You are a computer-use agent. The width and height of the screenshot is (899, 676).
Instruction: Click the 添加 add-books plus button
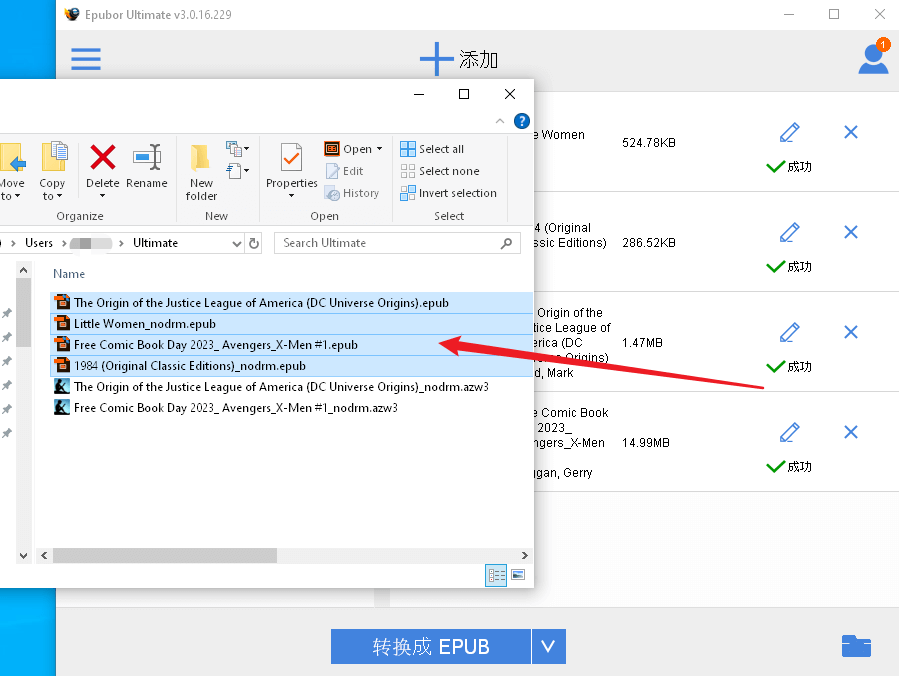click(x=459, y=59)
